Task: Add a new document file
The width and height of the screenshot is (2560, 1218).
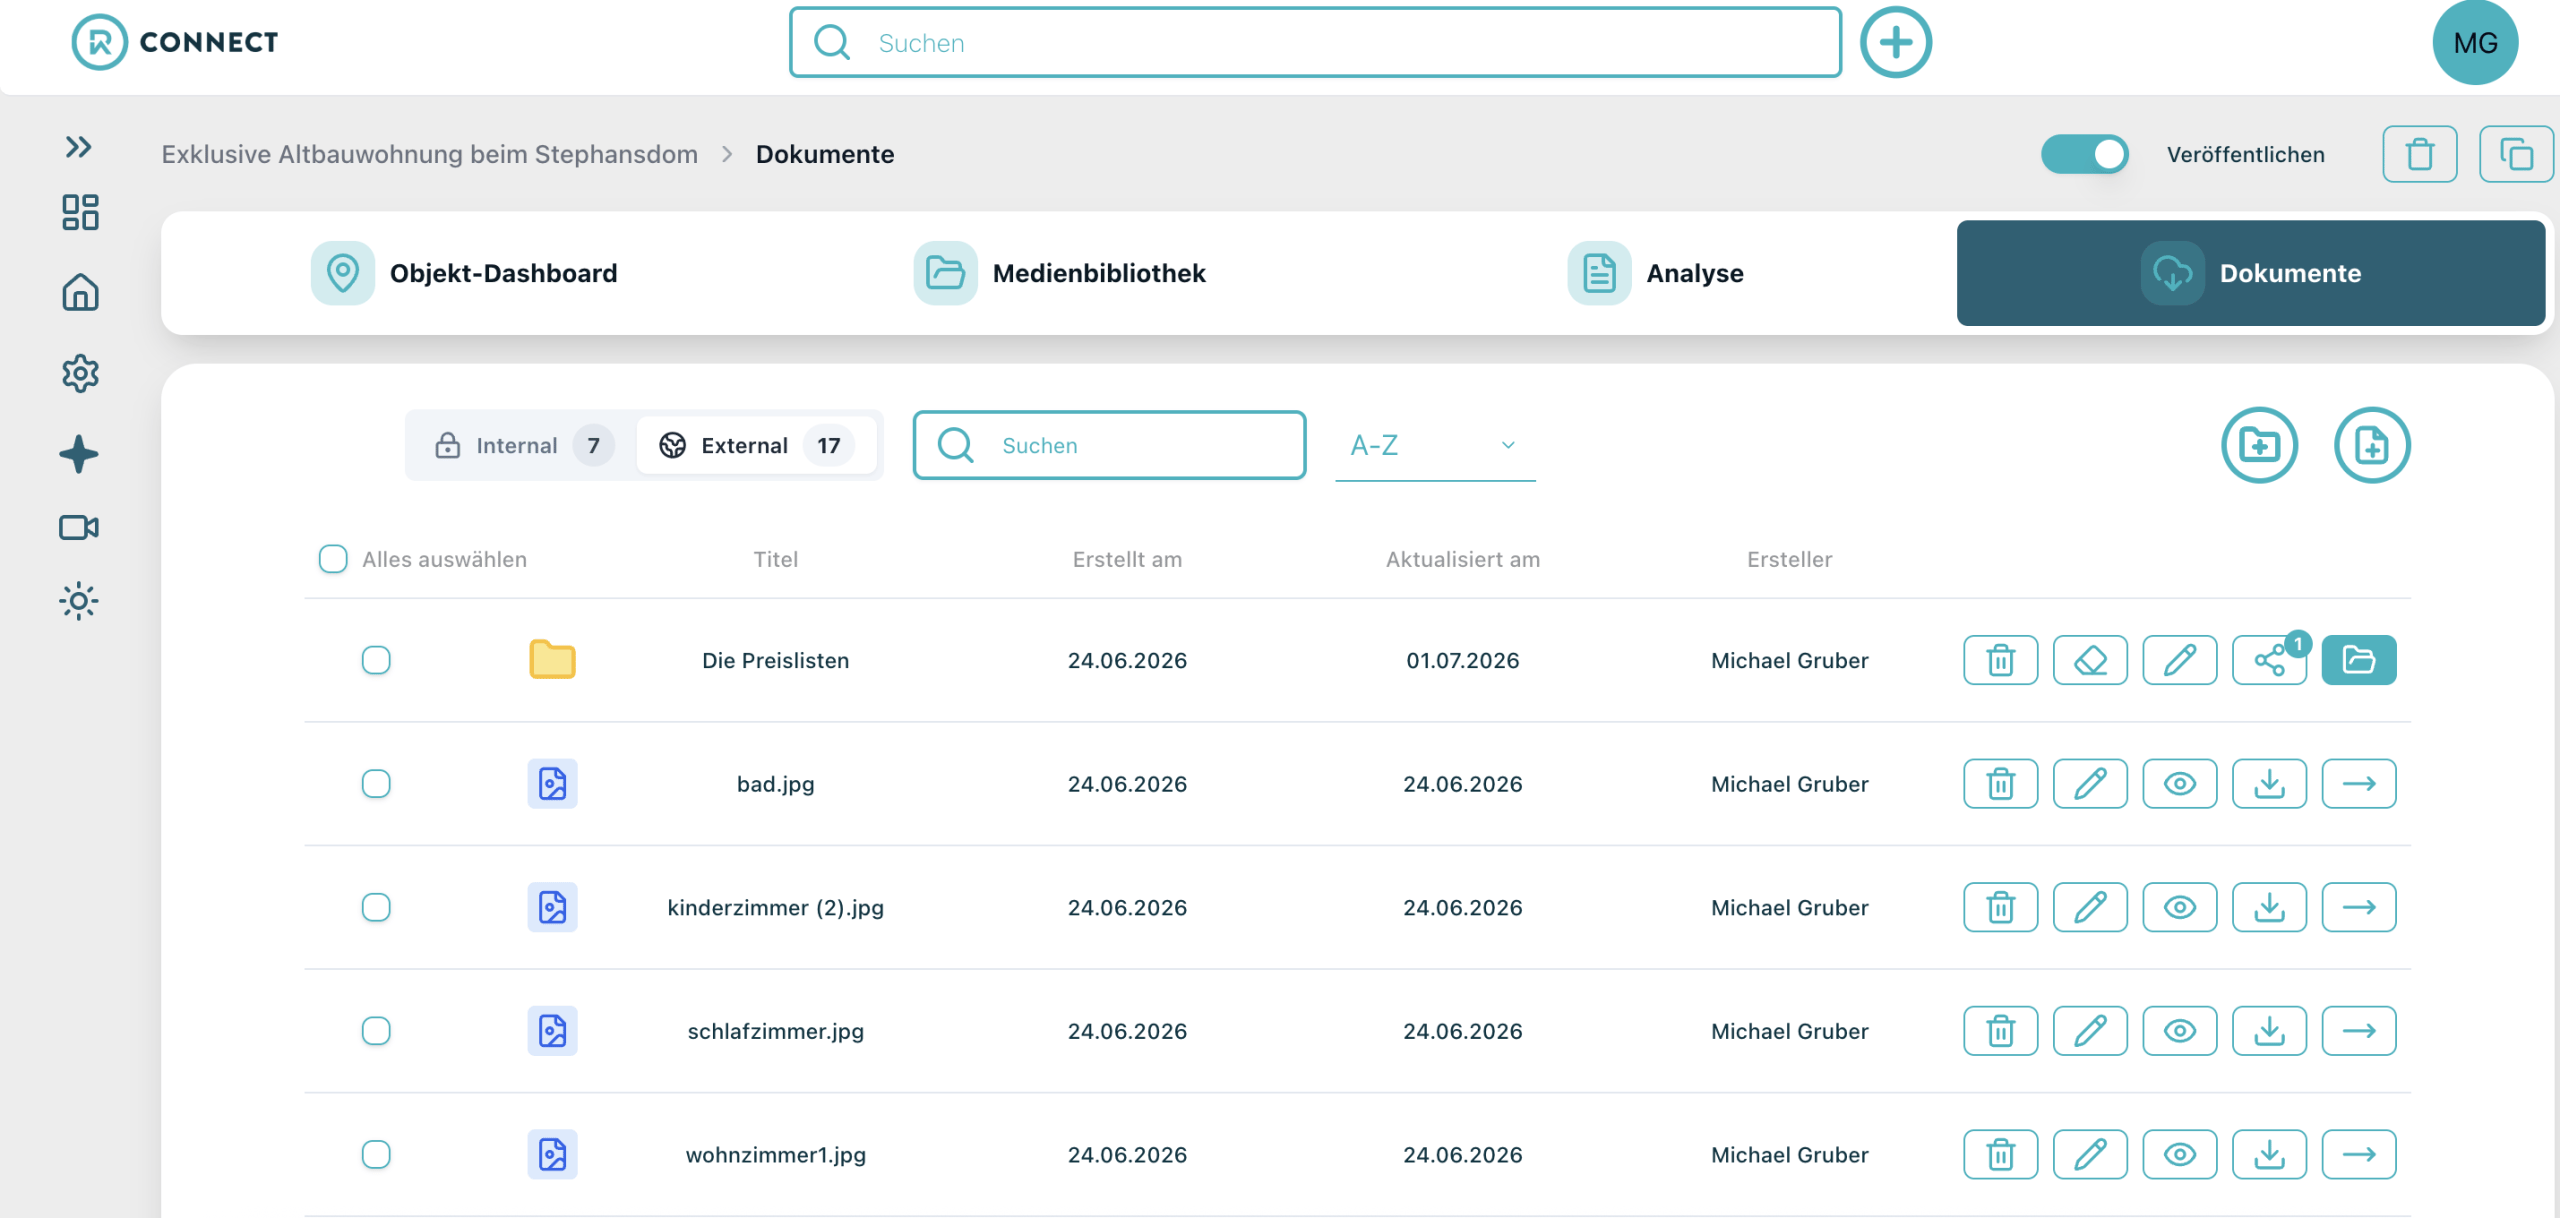Action: [x=2372, y=445]
